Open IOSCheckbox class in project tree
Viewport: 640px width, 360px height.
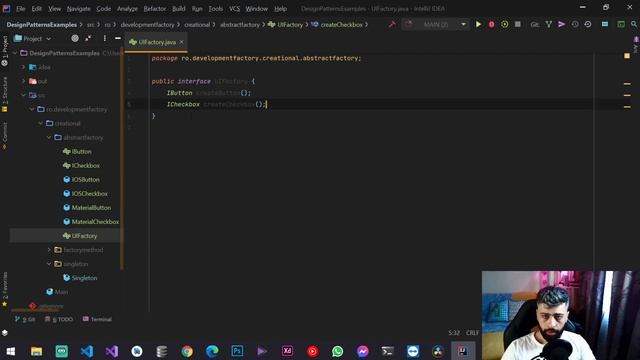pyautogui.click(x=90, y=194)
